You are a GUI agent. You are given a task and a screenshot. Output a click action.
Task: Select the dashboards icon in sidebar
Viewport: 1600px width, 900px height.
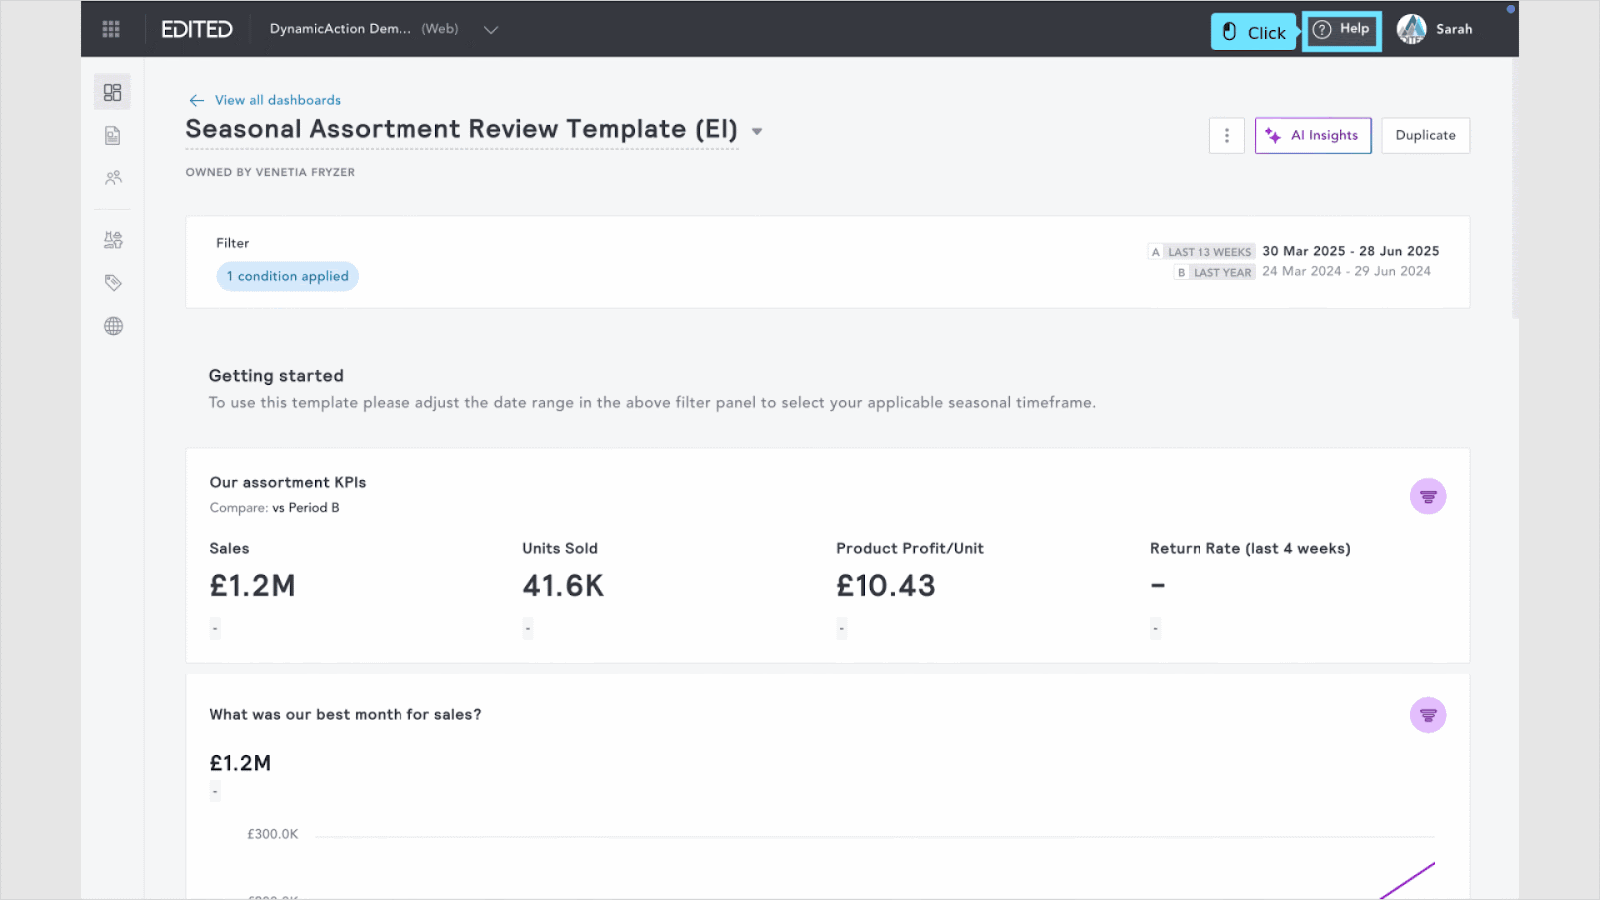point(112,92)
